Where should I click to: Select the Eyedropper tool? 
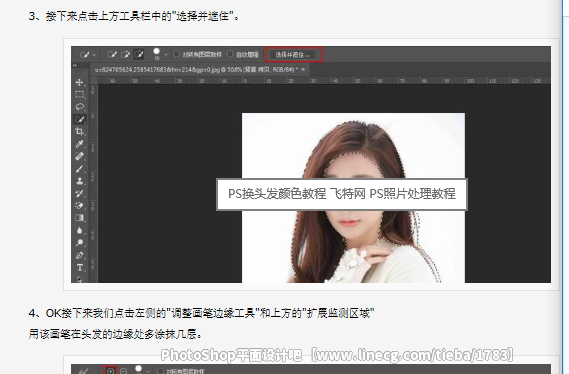click(x=79, y=144)
